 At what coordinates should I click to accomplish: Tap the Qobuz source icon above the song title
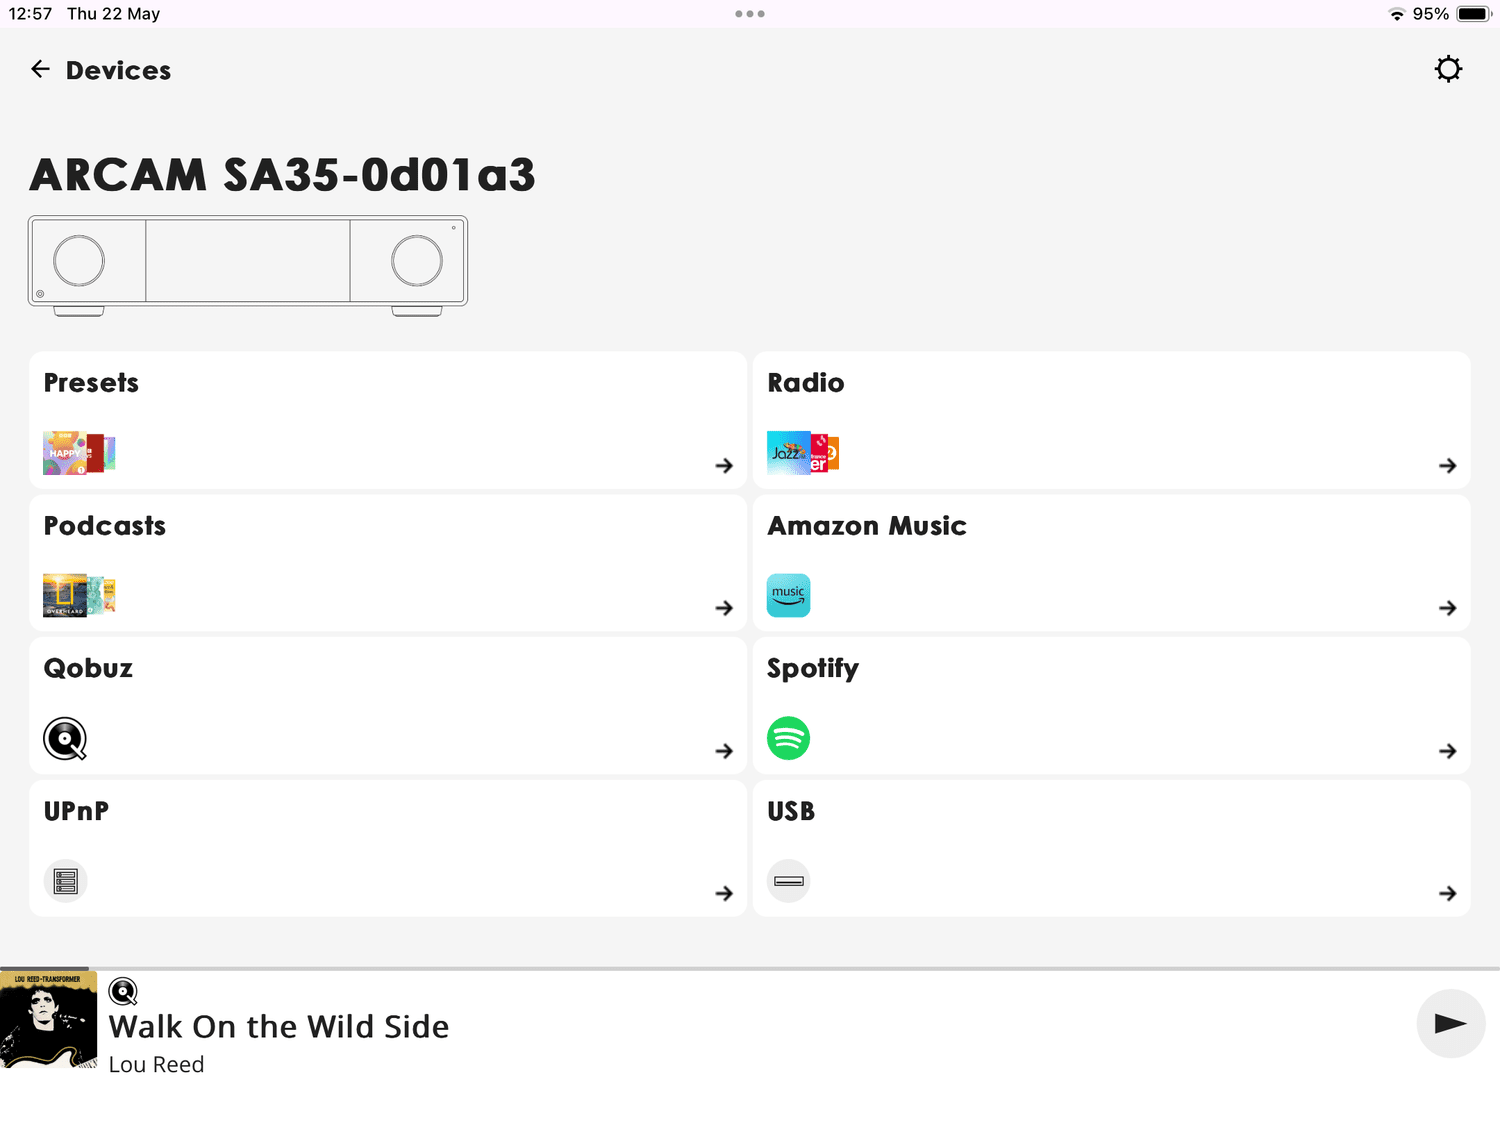coord(123,991)
